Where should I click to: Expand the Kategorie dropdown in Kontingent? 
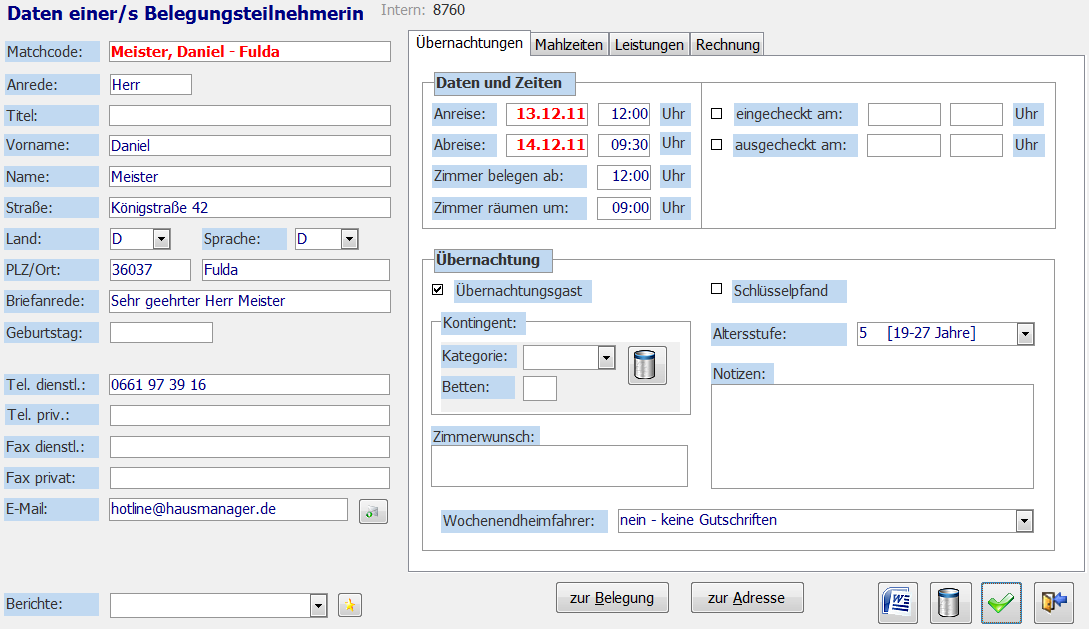click(x=605, y=358)
